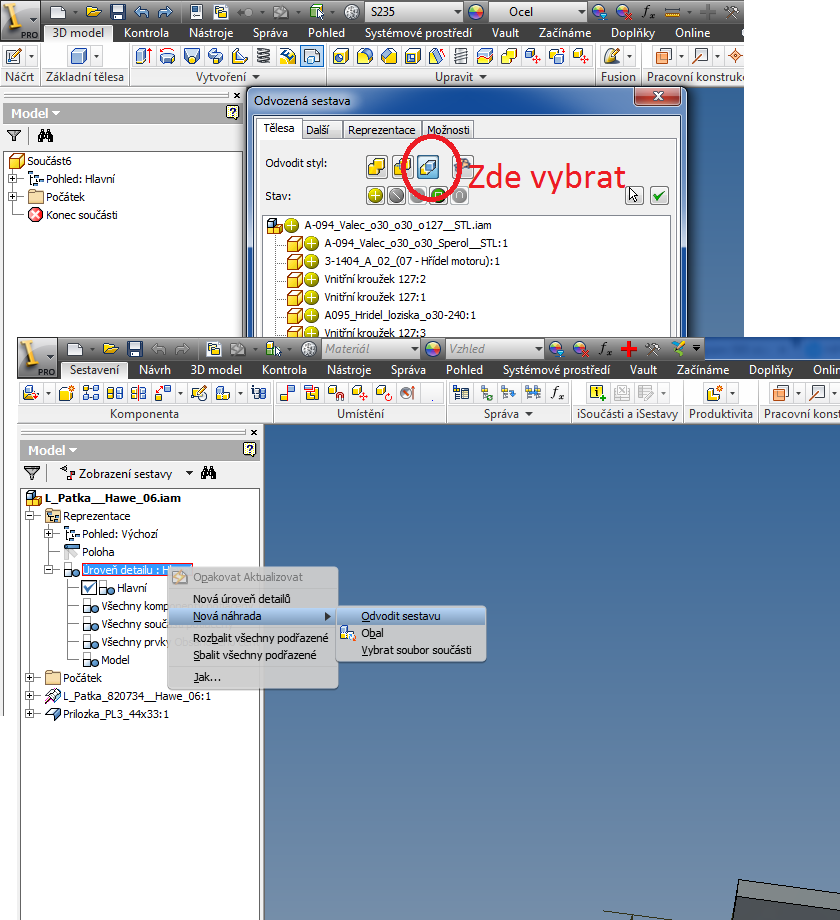Click the first yellow derive style icon
This screenshot has width=840, height=920.
pyautogui.click(x=376, y=166)
